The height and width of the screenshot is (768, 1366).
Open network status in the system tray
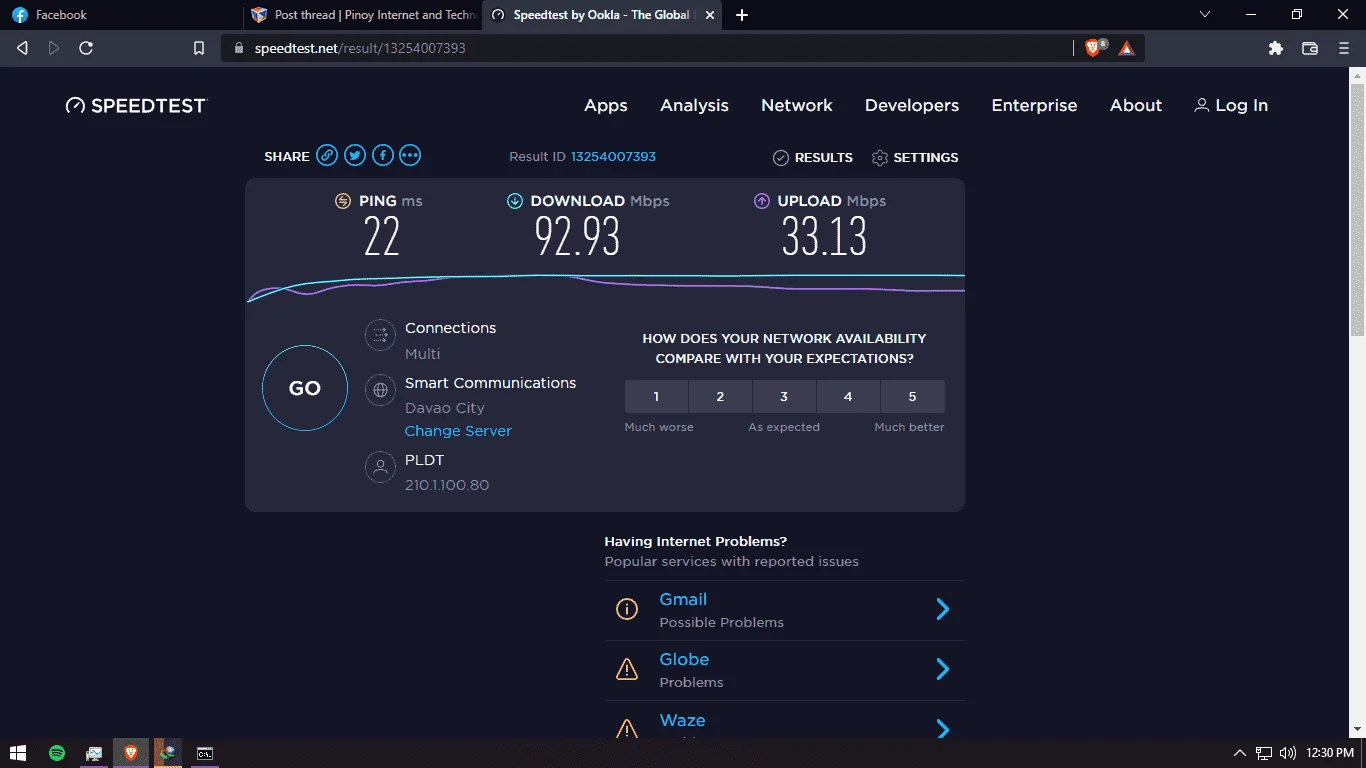pyautogui.click(x=1264, y=753)
